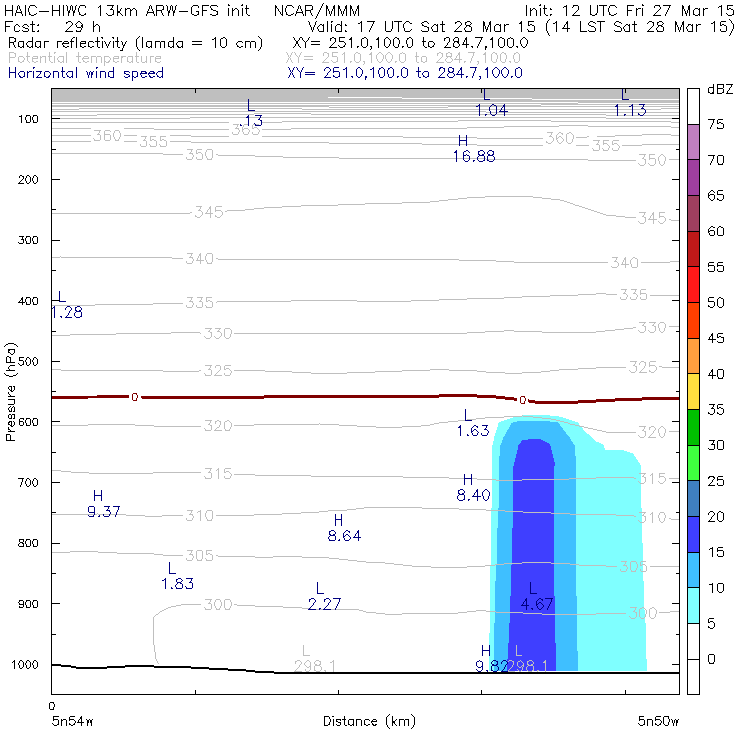The image size is (740, 740).
Task: Click the title 'HAIC-HIWC 13km ARW-GFS init'
Action: click(x=127, y=11)
